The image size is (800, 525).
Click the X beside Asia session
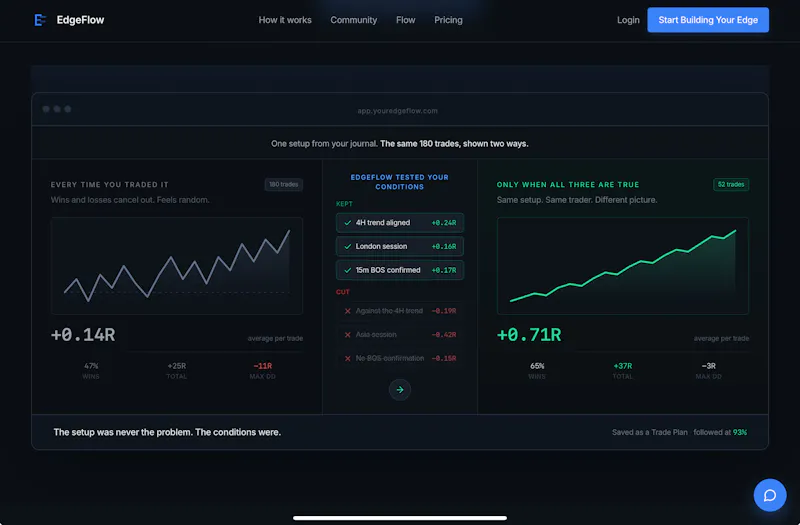click(347, 335)
